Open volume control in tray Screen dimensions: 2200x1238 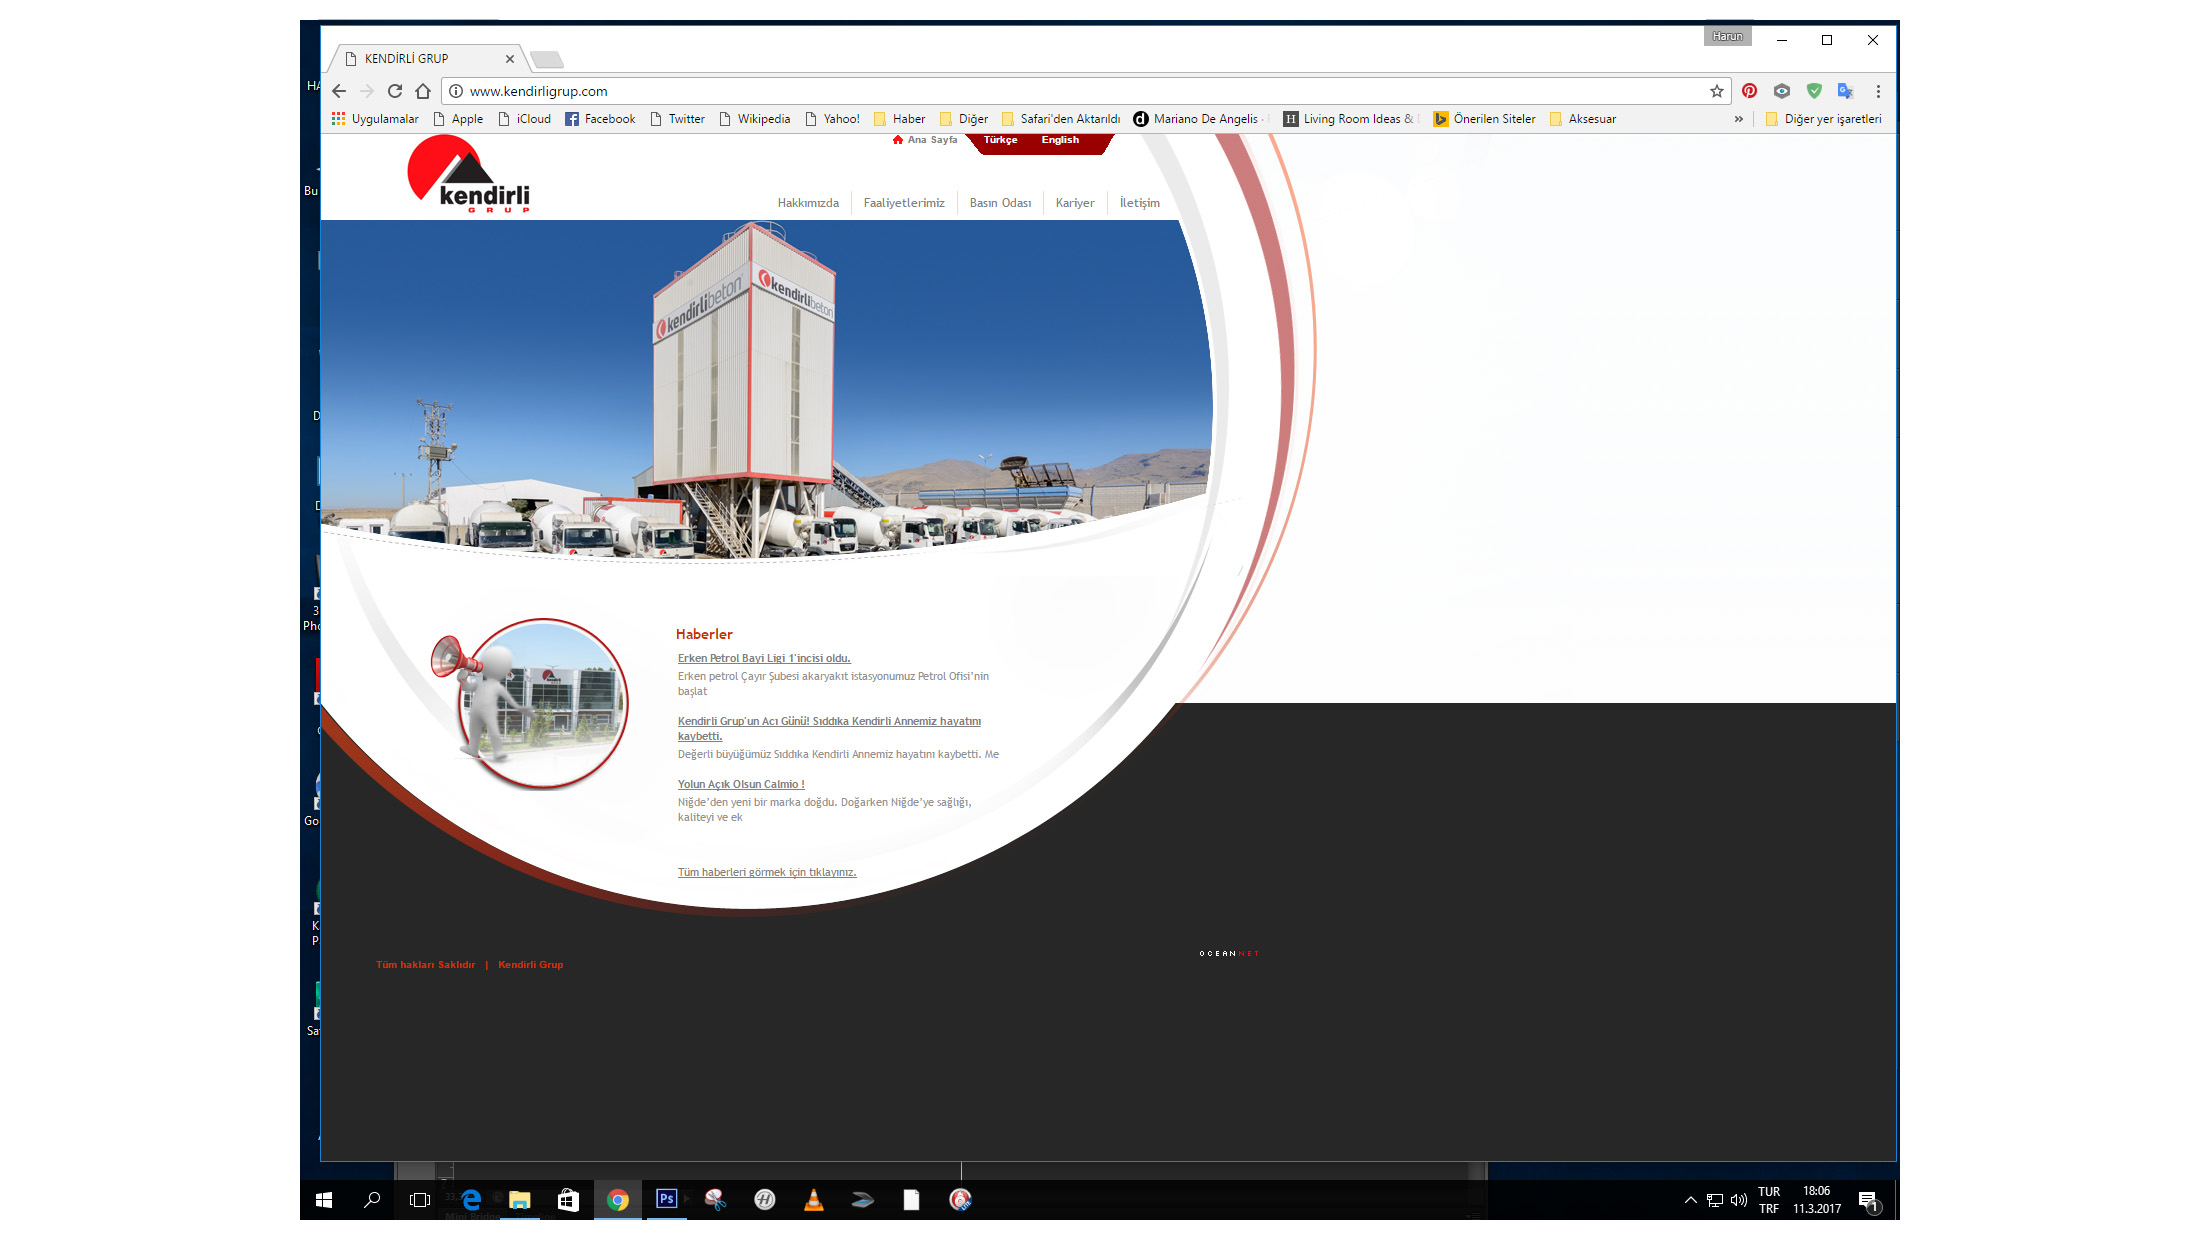tap(1739, 1200)
